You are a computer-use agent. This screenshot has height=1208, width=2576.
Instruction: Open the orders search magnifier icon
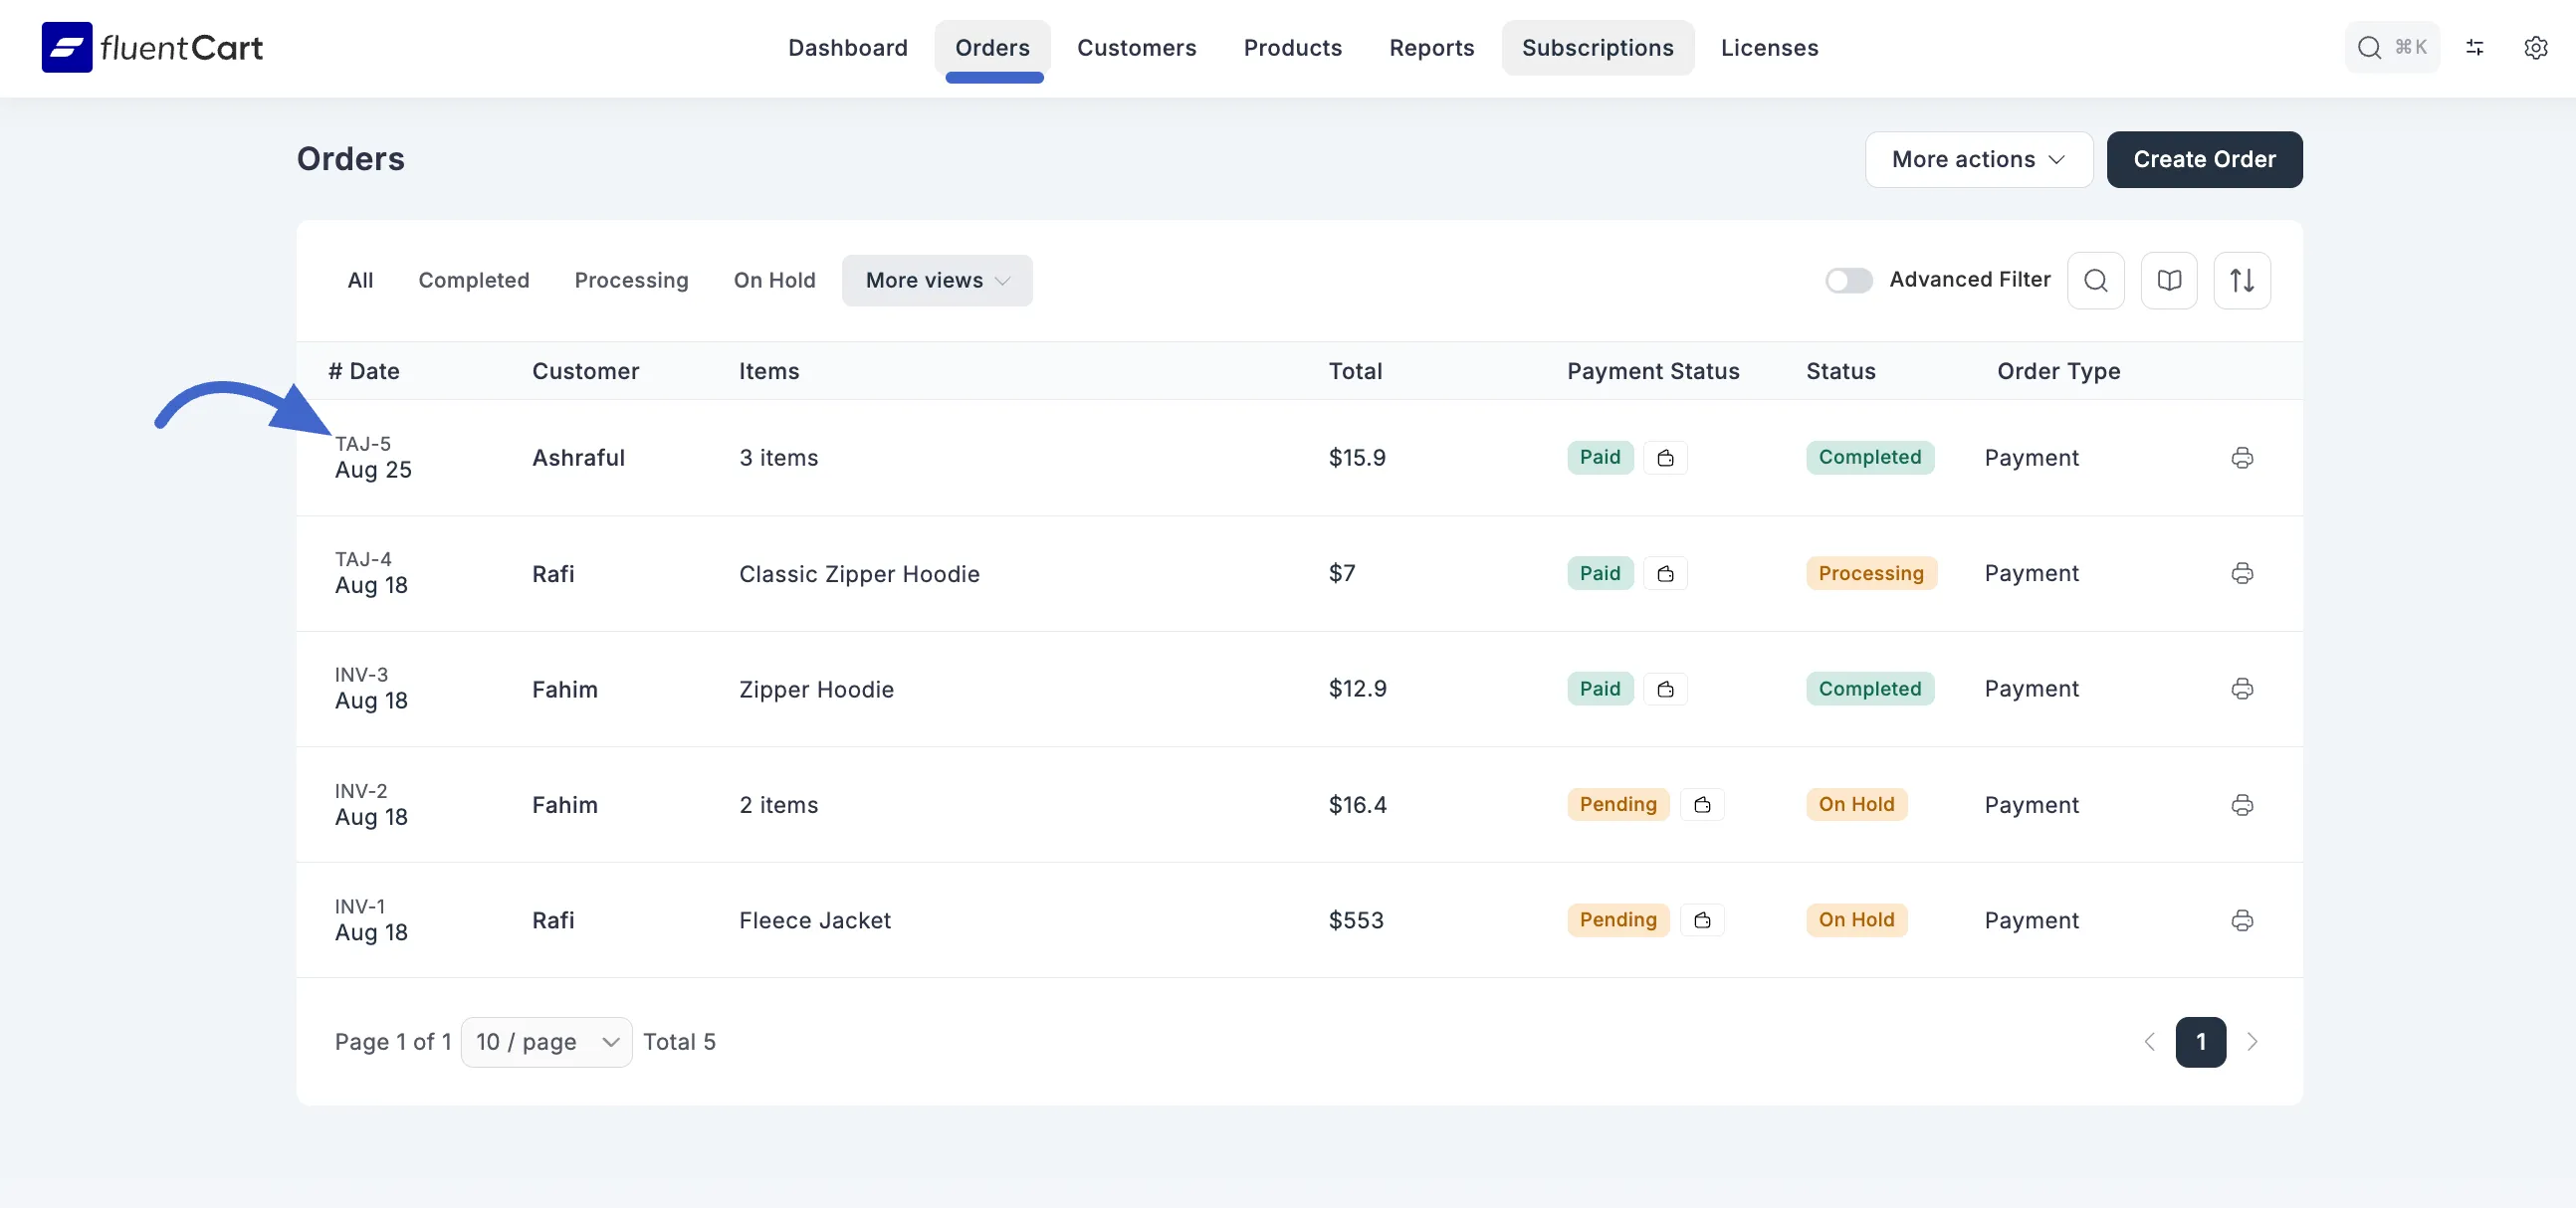pyautogui.click(x=2095, y=280)
